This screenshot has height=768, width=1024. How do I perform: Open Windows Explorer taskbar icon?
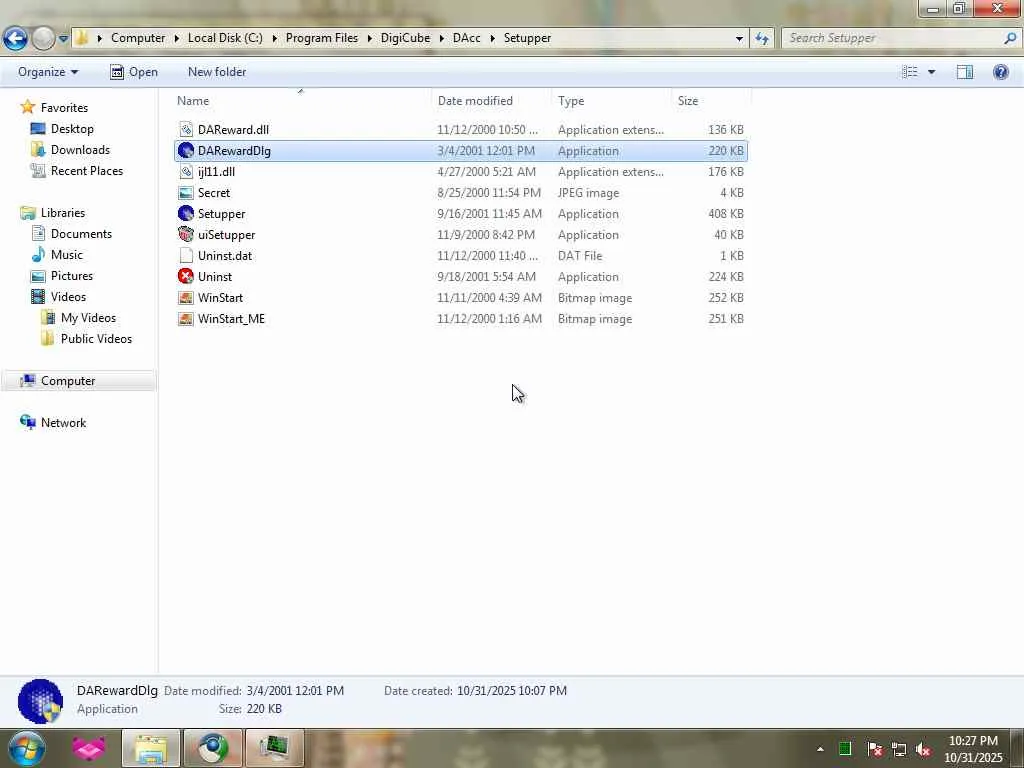(151, 748)
